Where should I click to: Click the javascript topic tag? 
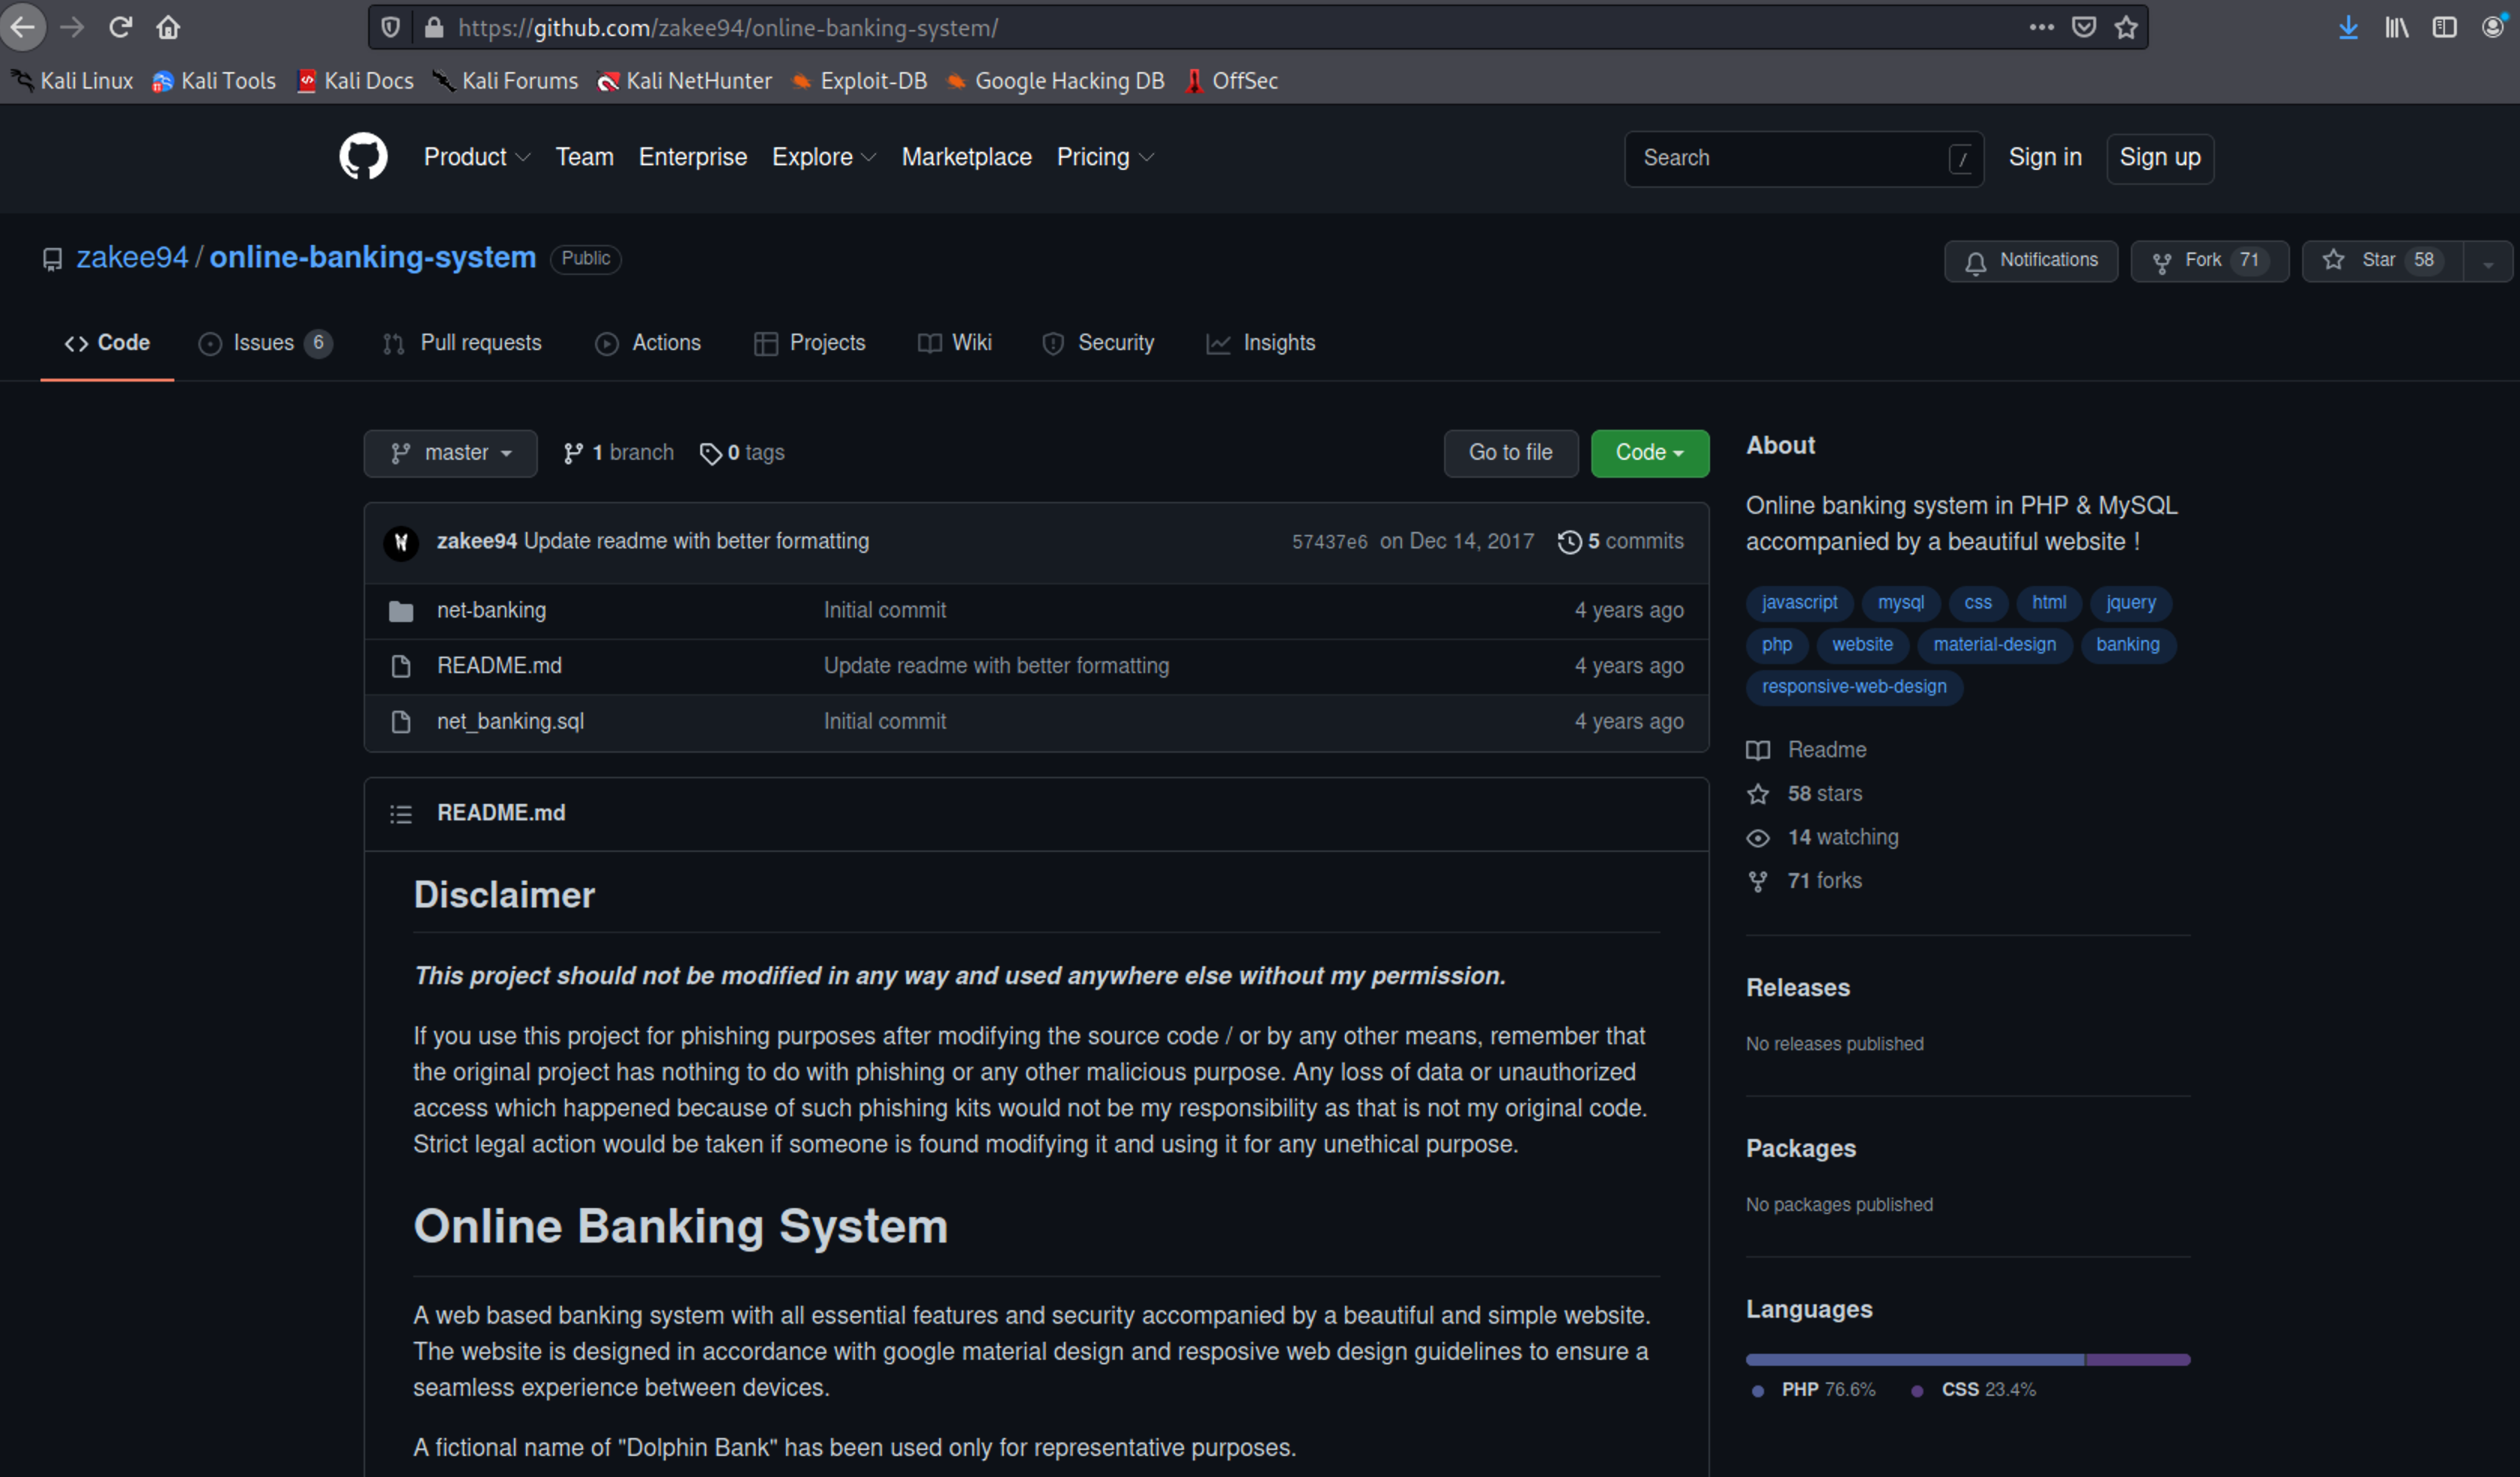[1799, 603]
